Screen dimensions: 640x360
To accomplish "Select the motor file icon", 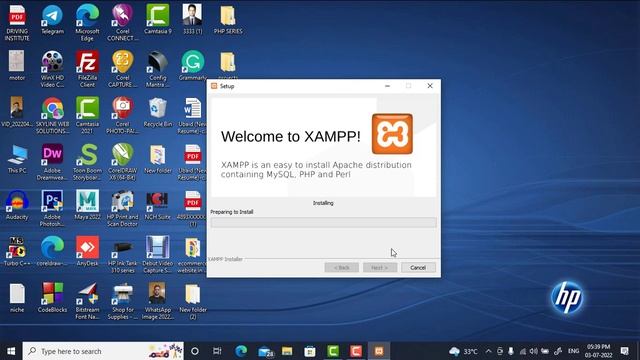I will click(17, 65).
